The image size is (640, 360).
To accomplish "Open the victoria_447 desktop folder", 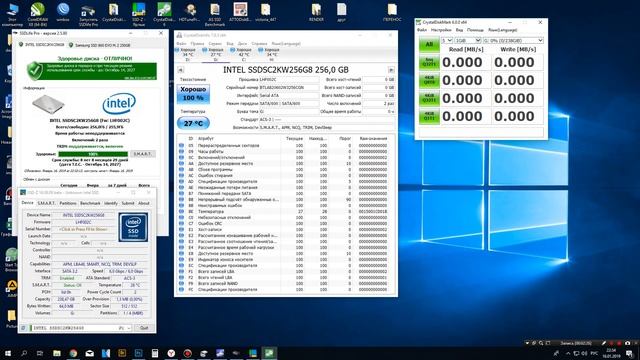I will tap(265, 12).
